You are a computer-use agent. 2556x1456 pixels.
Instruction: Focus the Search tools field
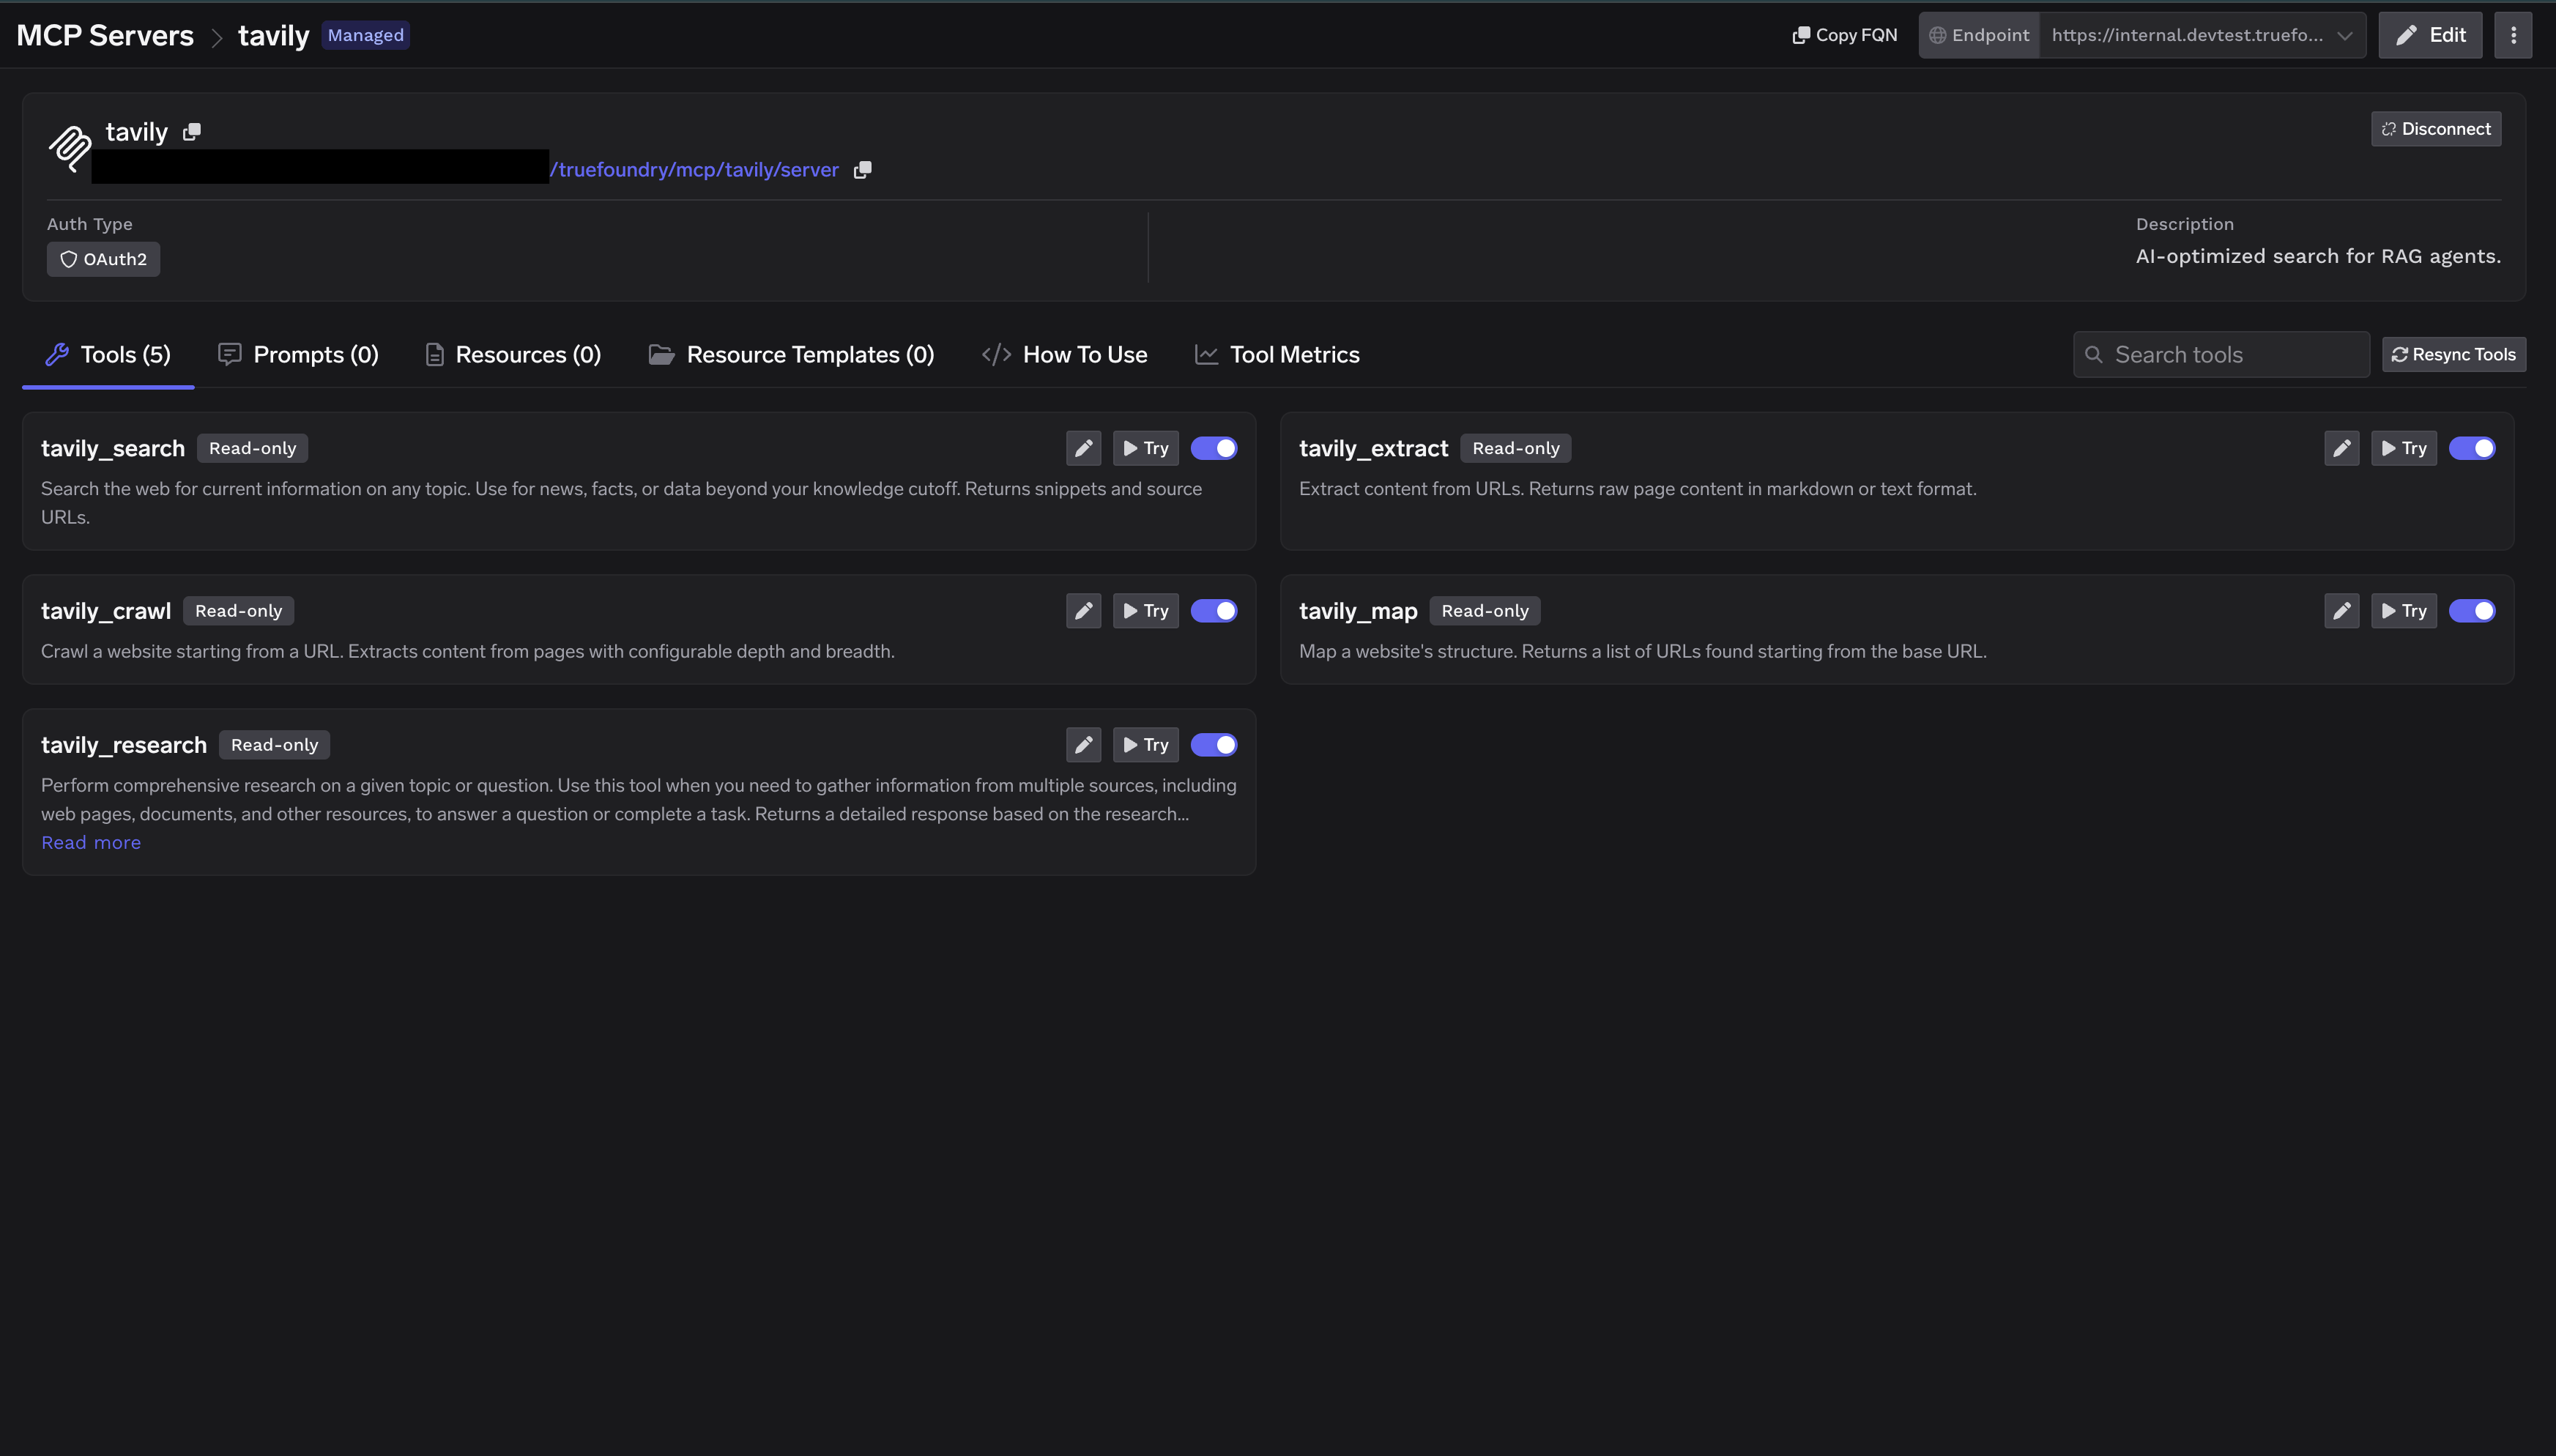[x=2221, y=355]
